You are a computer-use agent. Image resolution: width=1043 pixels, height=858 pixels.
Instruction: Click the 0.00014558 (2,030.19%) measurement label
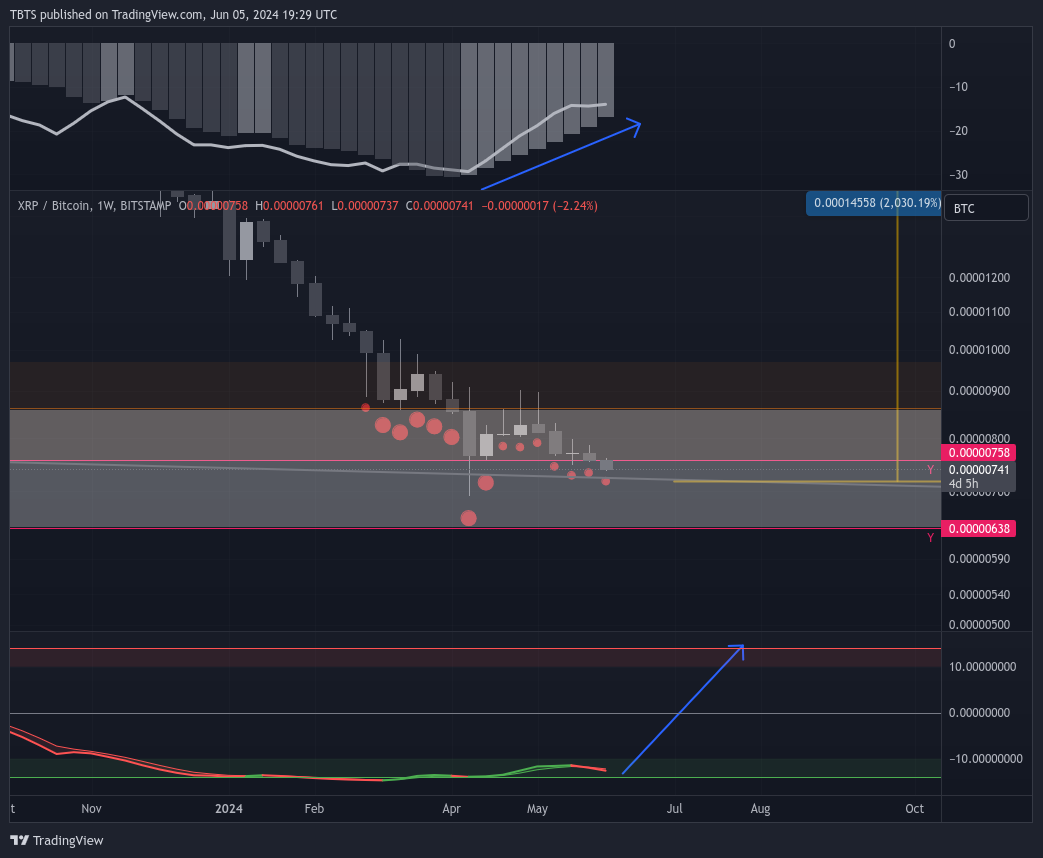click(874, 203)
